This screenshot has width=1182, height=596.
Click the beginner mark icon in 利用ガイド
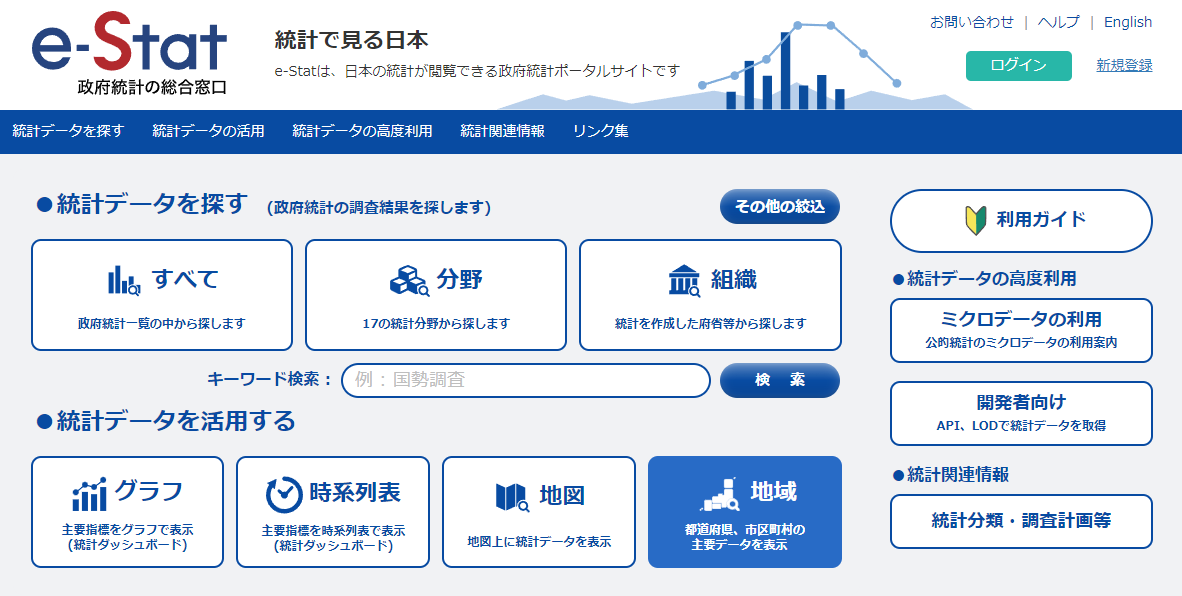click(x=975, y=220)
